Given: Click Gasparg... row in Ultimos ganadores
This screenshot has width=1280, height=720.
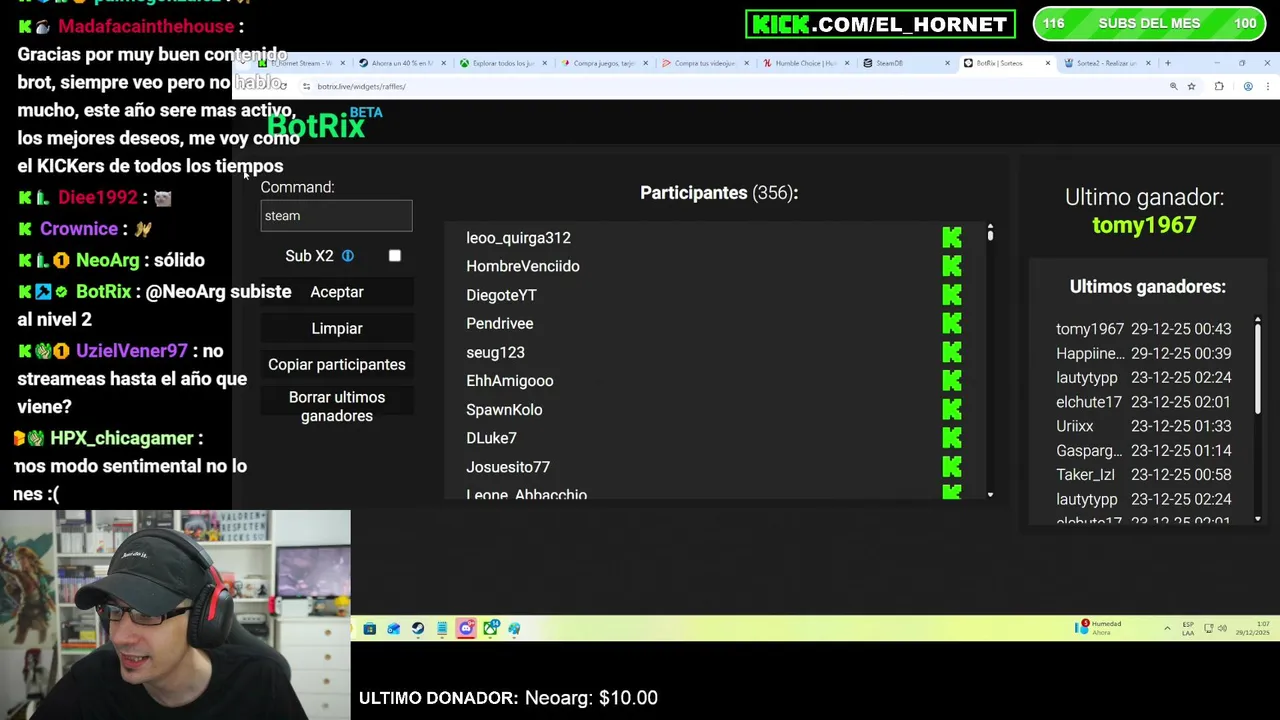Looking at the screenshot, I should point(1144,451).
